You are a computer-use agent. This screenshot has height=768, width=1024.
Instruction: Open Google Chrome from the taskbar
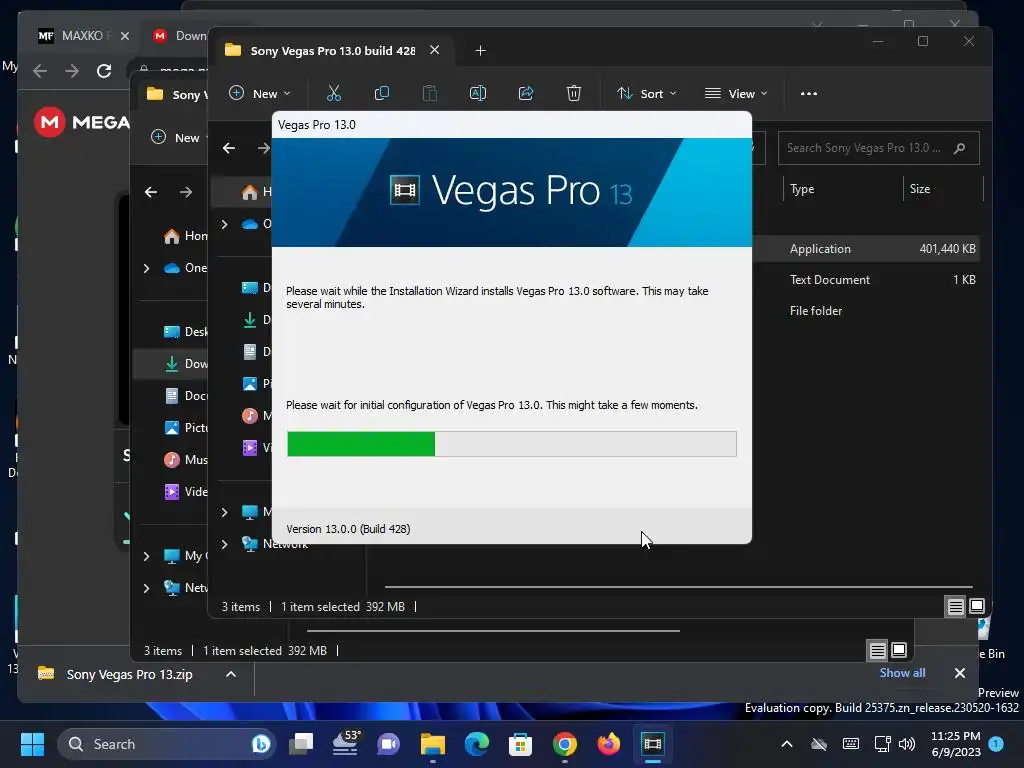click(564, 744)
